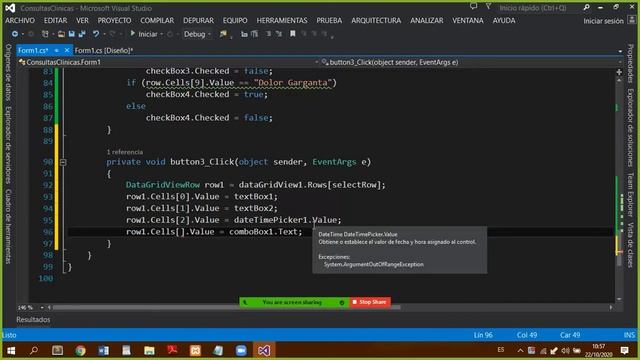
Task: Open the HERRAMIENTAS menu
Action: 282,20
